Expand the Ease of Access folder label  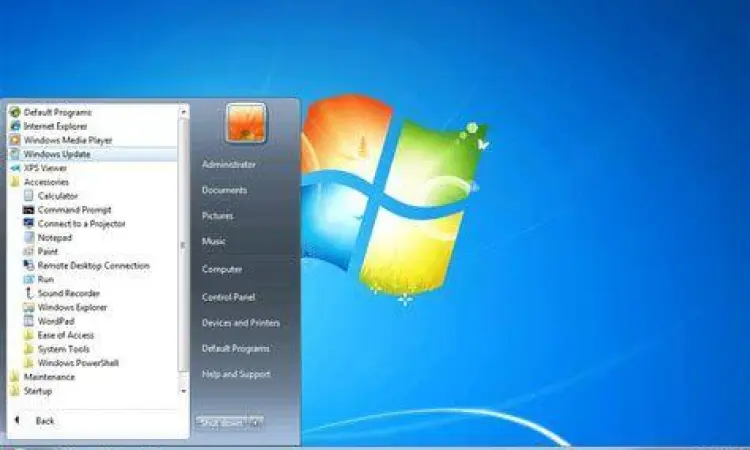point(66,335)
